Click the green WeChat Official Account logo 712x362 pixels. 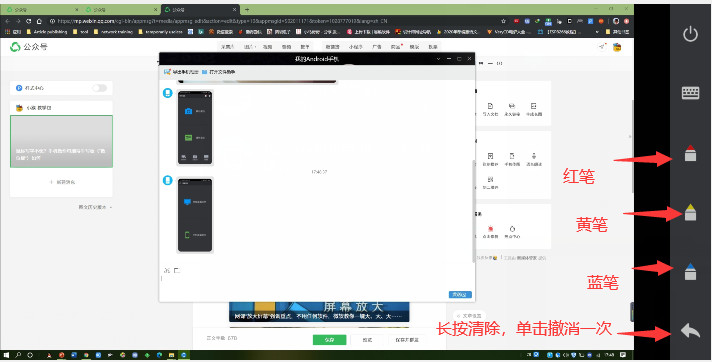coord(15,47)
